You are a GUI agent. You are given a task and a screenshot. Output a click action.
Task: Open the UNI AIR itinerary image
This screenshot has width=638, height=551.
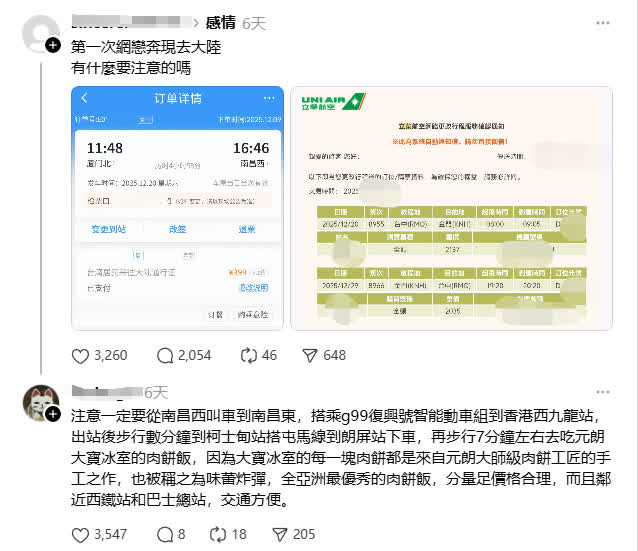coord(451,208)
